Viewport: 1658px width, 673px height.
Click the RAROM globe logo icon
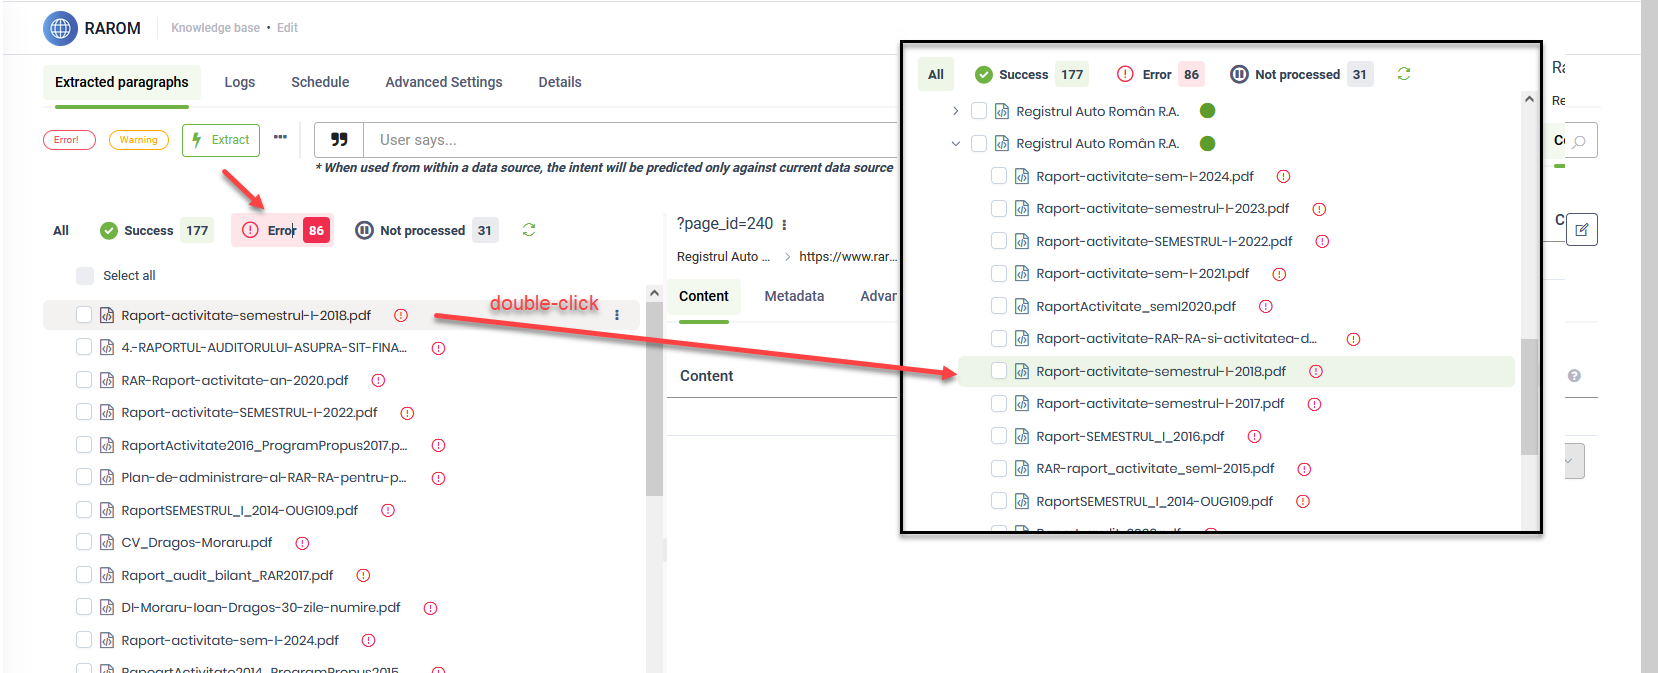[x=60, y=28]
